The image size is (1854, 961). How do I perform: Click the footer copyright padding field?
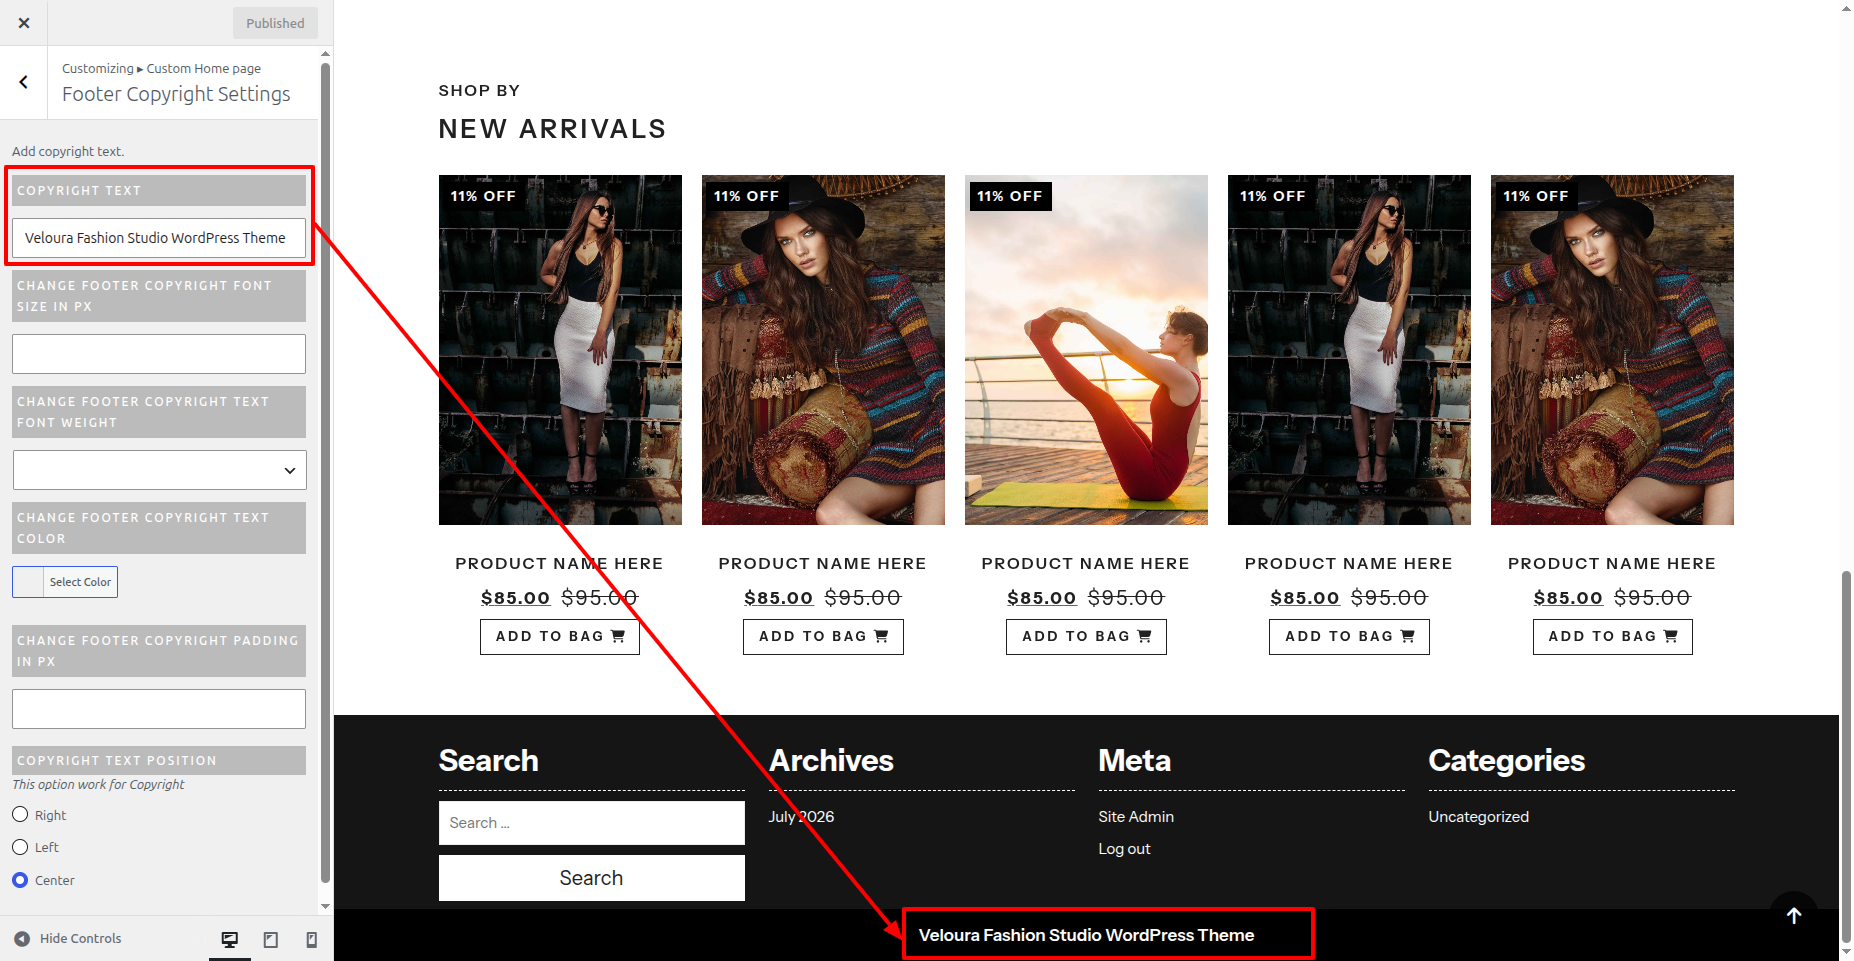pos(159,709)
